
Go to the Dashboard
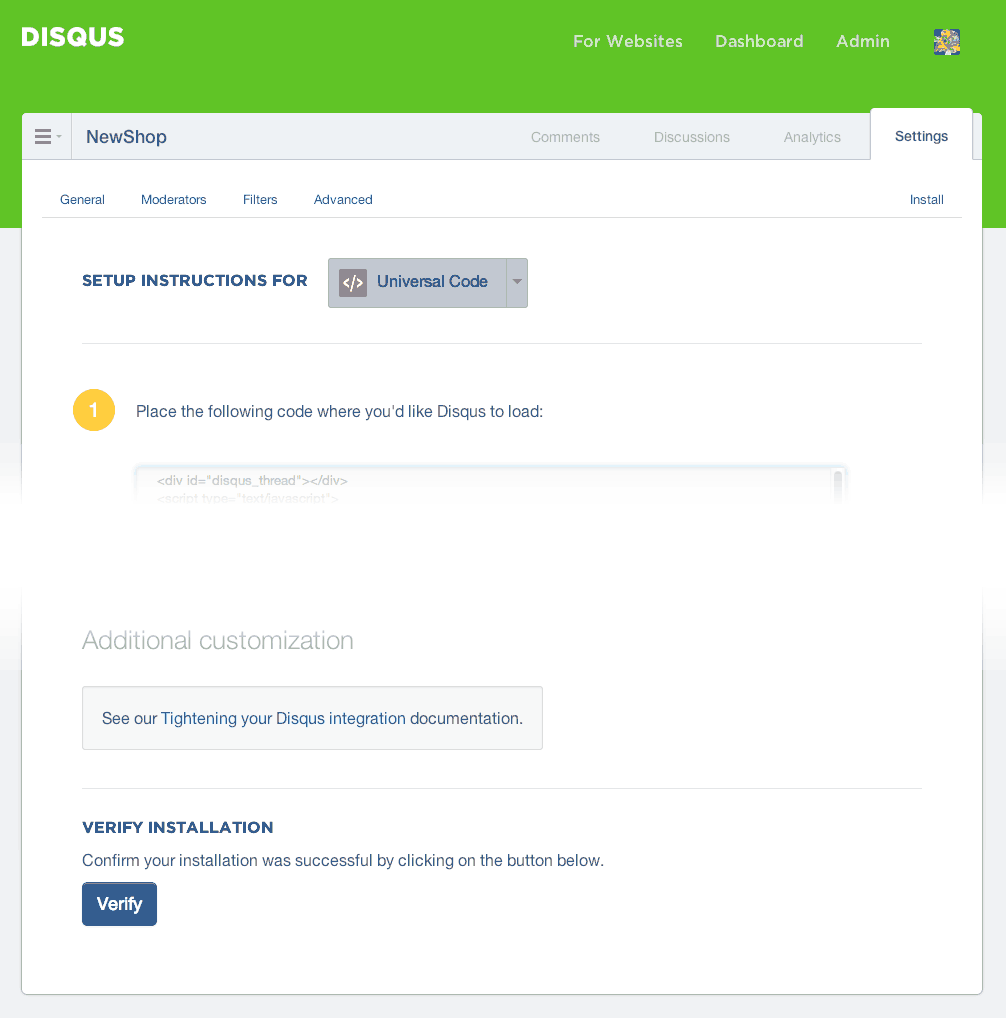point(759,42)
